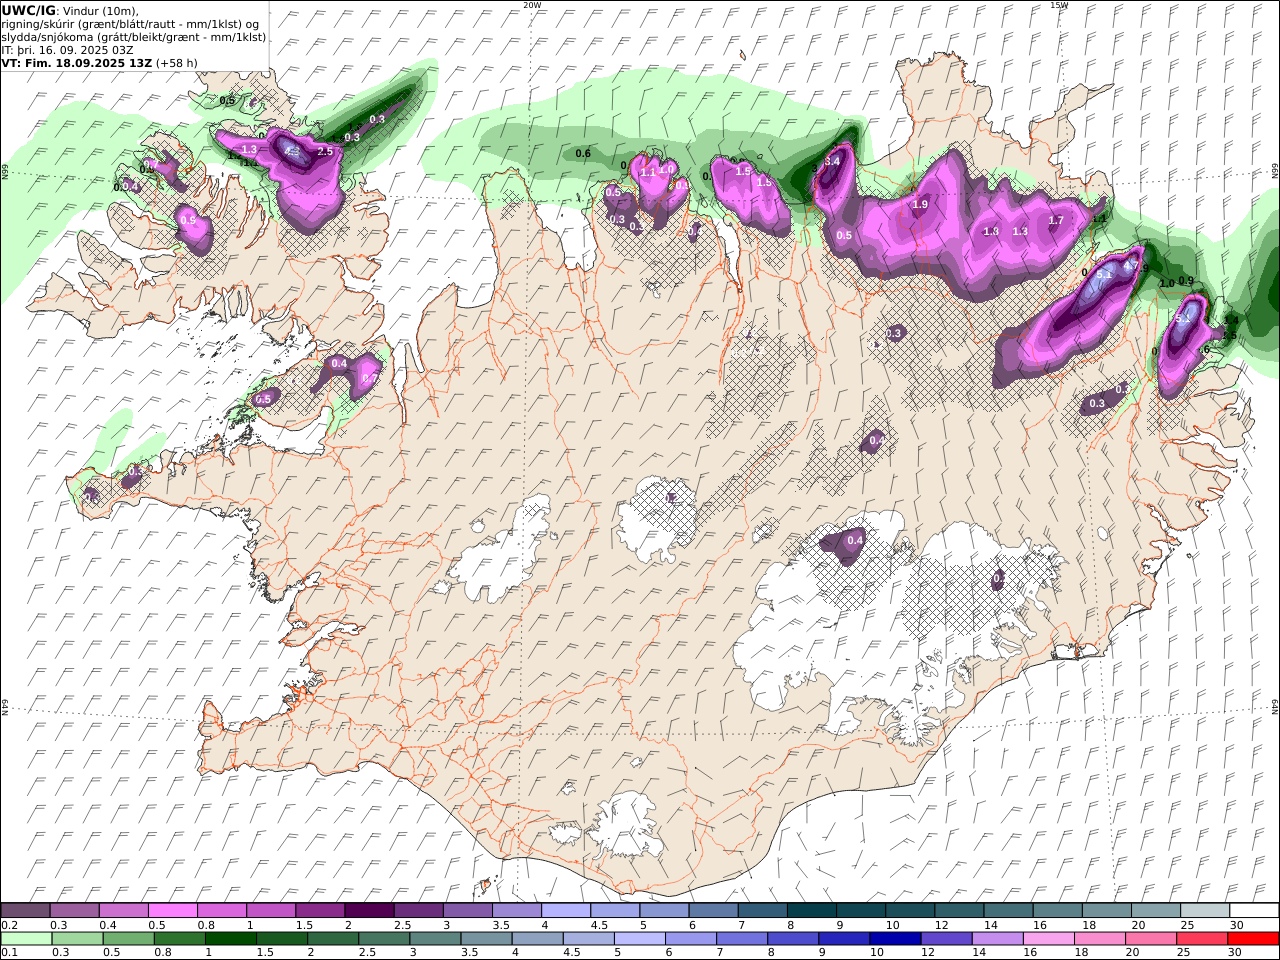Pick bottom-row dark blue swatch between 10 and 12
This screenshot has width=1280, height=960.
[x=894, y=939]
